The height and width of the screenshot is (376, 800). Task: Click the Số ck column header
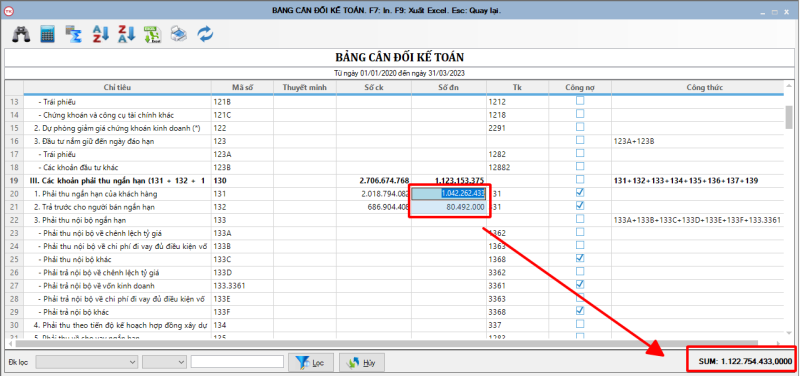click(x=373, y=88)
